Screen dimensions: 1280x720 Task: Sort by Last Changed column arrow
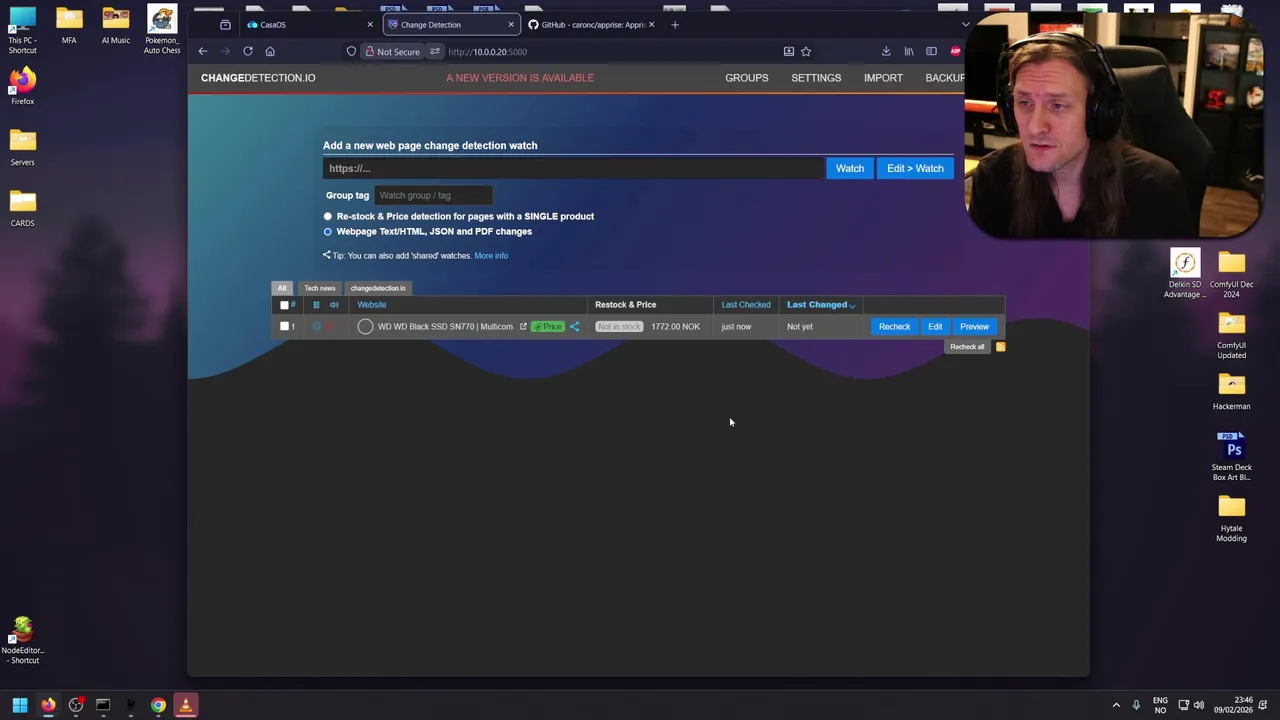click(x=852, y=305)
